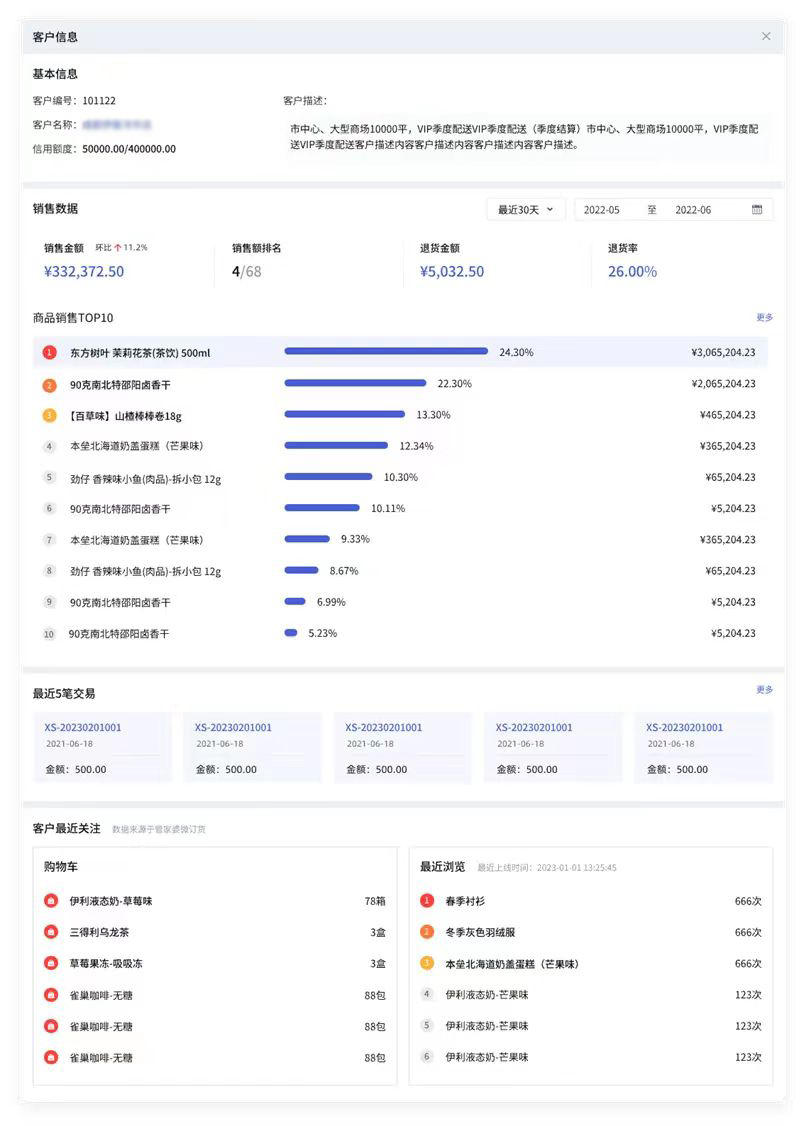Click 更多 beside 商品销售TOP10
The image size is (806, 1126).
(764, 317)
